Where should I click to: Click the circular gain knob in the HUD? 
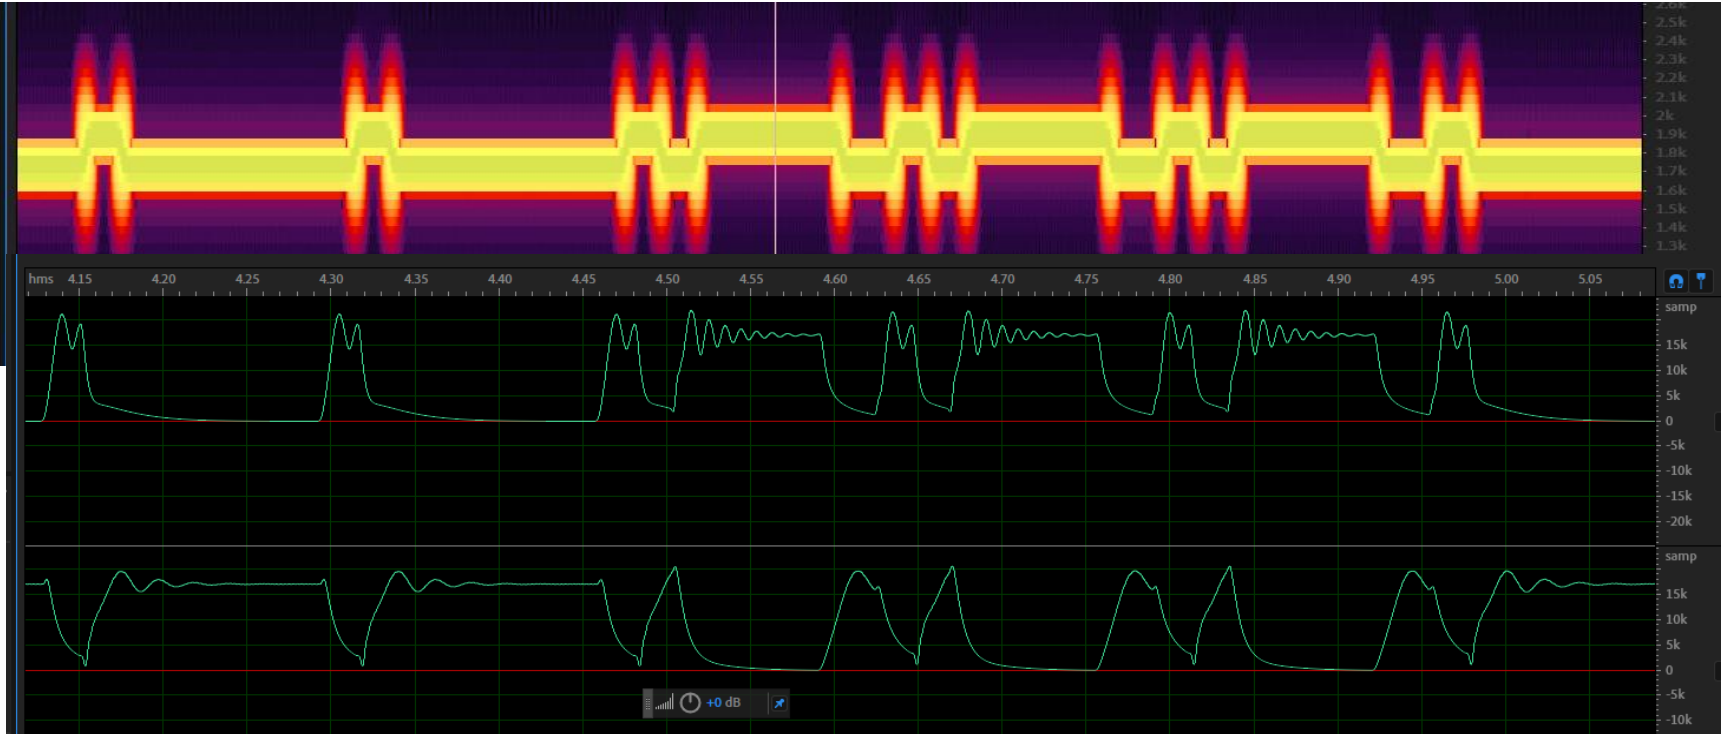690,703
